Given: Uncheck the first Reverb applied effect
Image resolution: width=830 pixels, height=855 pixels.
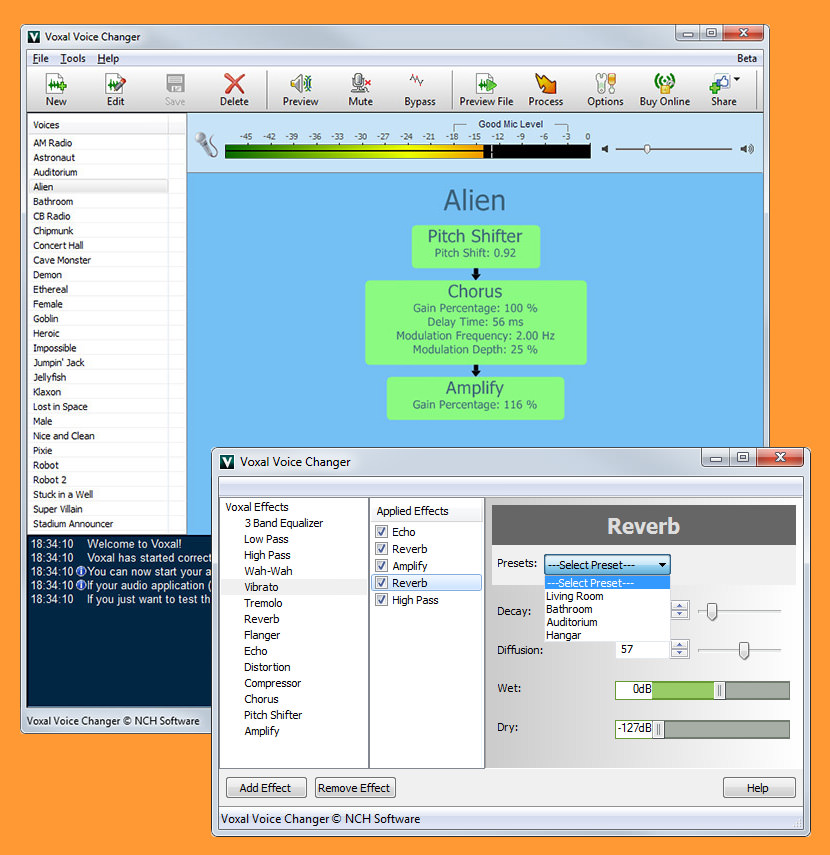Looking at the screenshot, I should click(x=382, y=549).
